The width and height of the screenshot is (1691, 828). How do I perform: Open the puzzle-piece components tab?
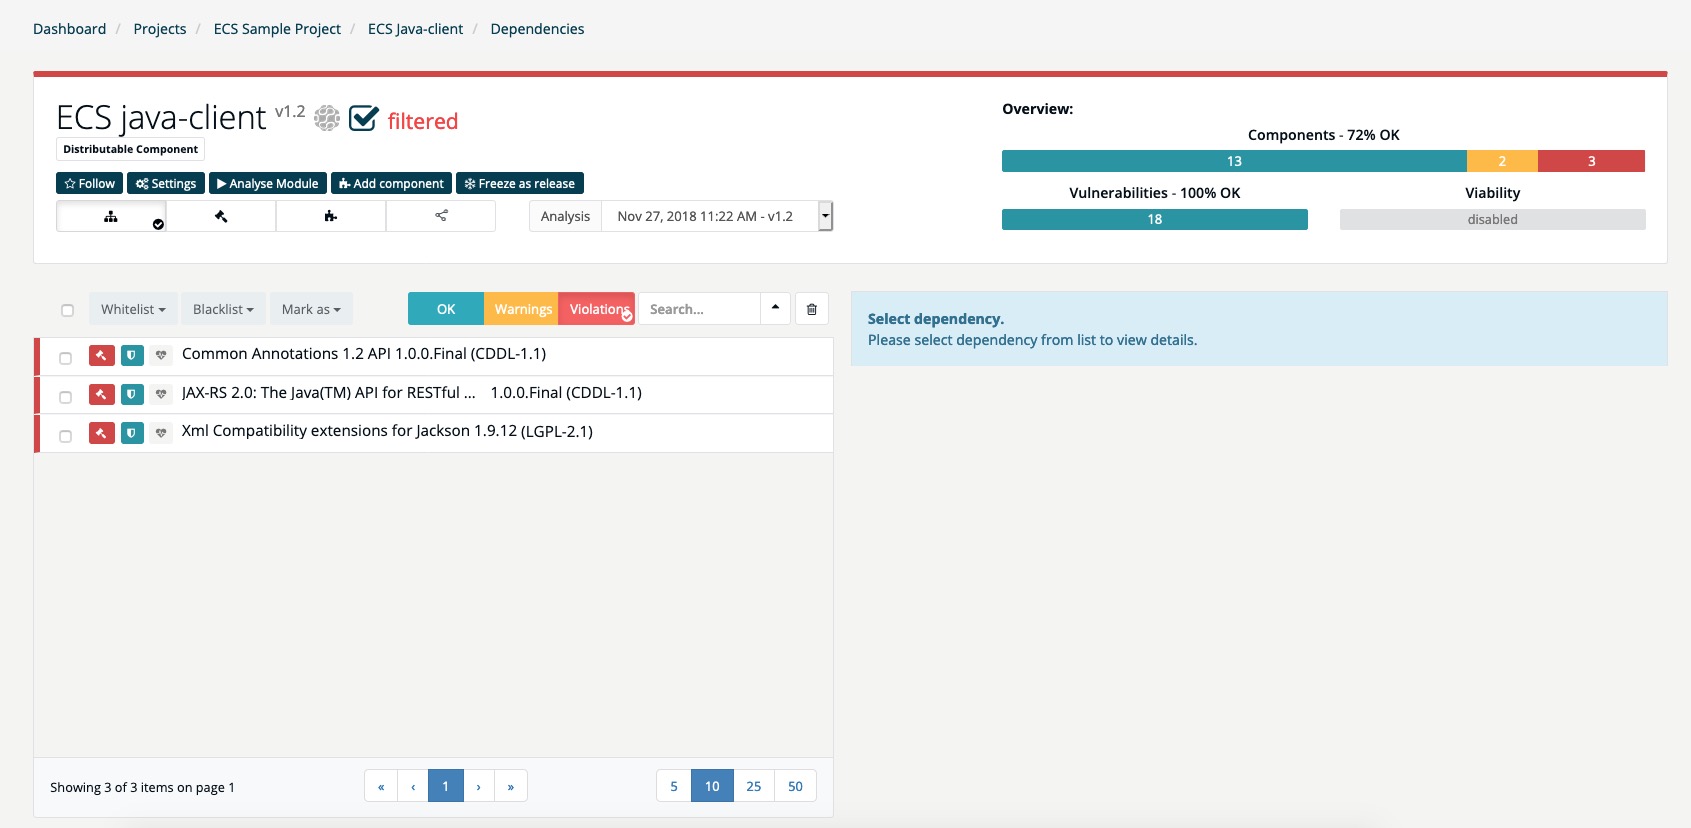tap(331, 216)
